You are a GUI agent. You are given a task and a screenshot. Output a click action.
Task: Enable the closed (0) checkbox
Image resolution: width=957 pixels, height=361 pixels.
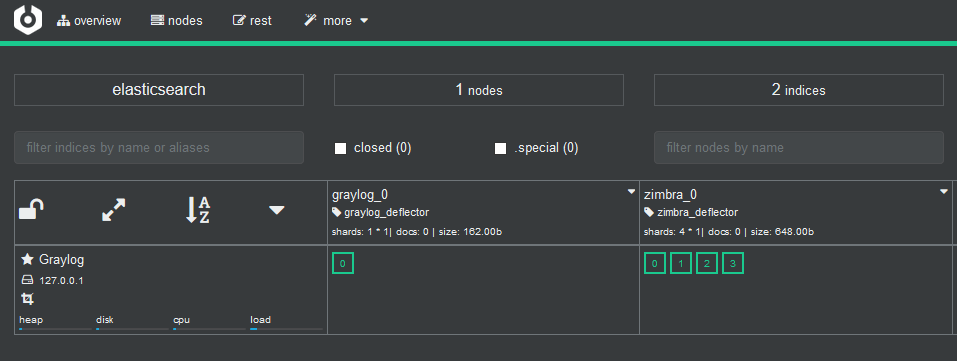341,148
